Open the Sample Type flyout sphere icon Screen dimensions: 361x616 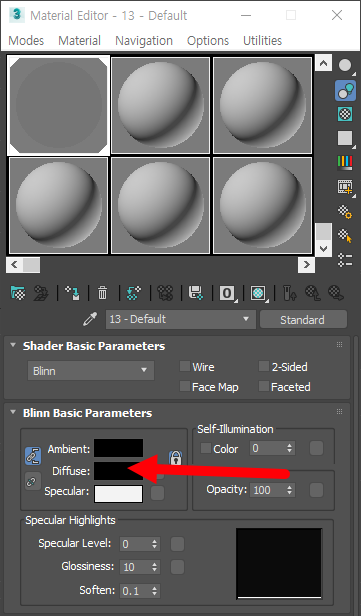345,66
